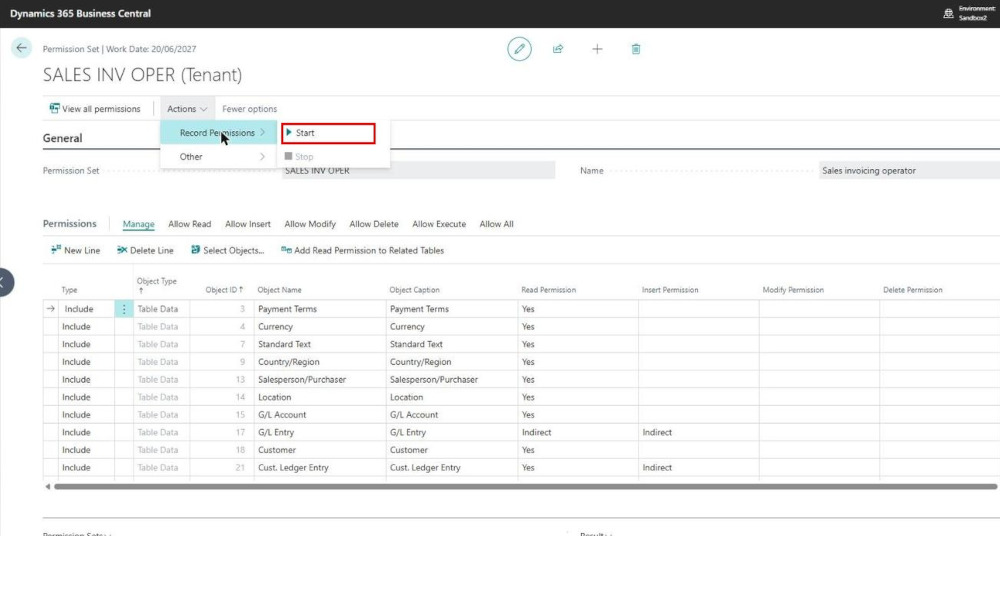Choose Allow Modify menu
The width and height of the screenshot is (1000, 600).
coord(310,224)
